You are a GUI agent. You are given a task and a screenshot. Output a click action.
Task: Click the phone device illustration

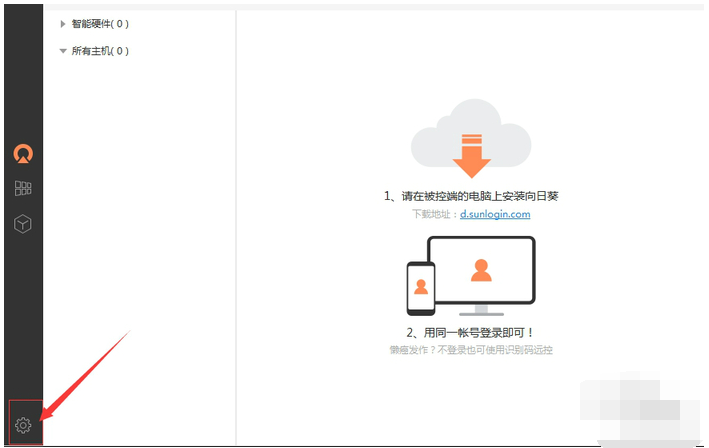(420, 287)
